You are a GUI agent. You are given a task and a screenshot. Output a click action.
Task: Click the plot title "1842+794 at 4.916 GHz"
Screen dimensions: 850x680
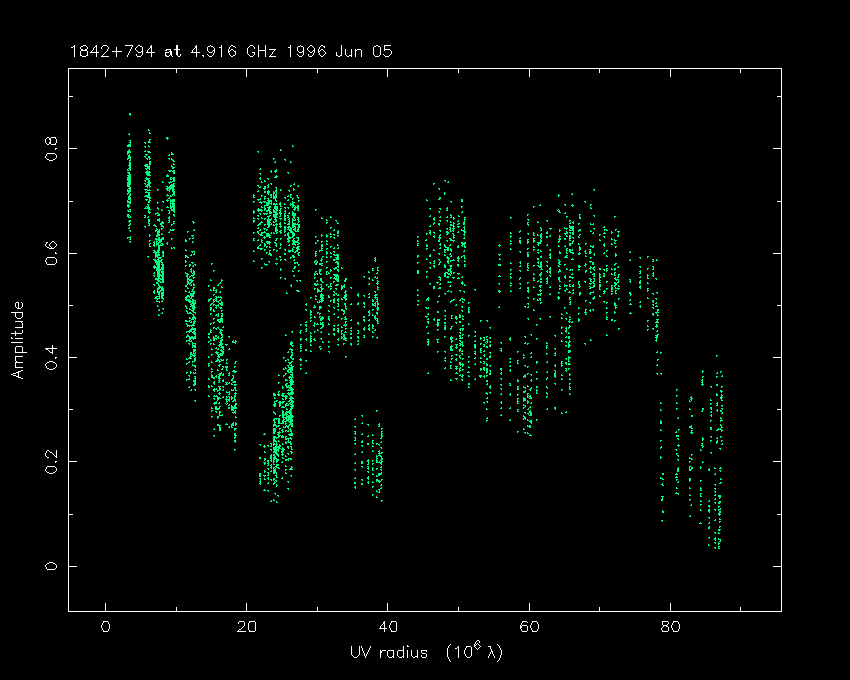[x=182, y=52]
